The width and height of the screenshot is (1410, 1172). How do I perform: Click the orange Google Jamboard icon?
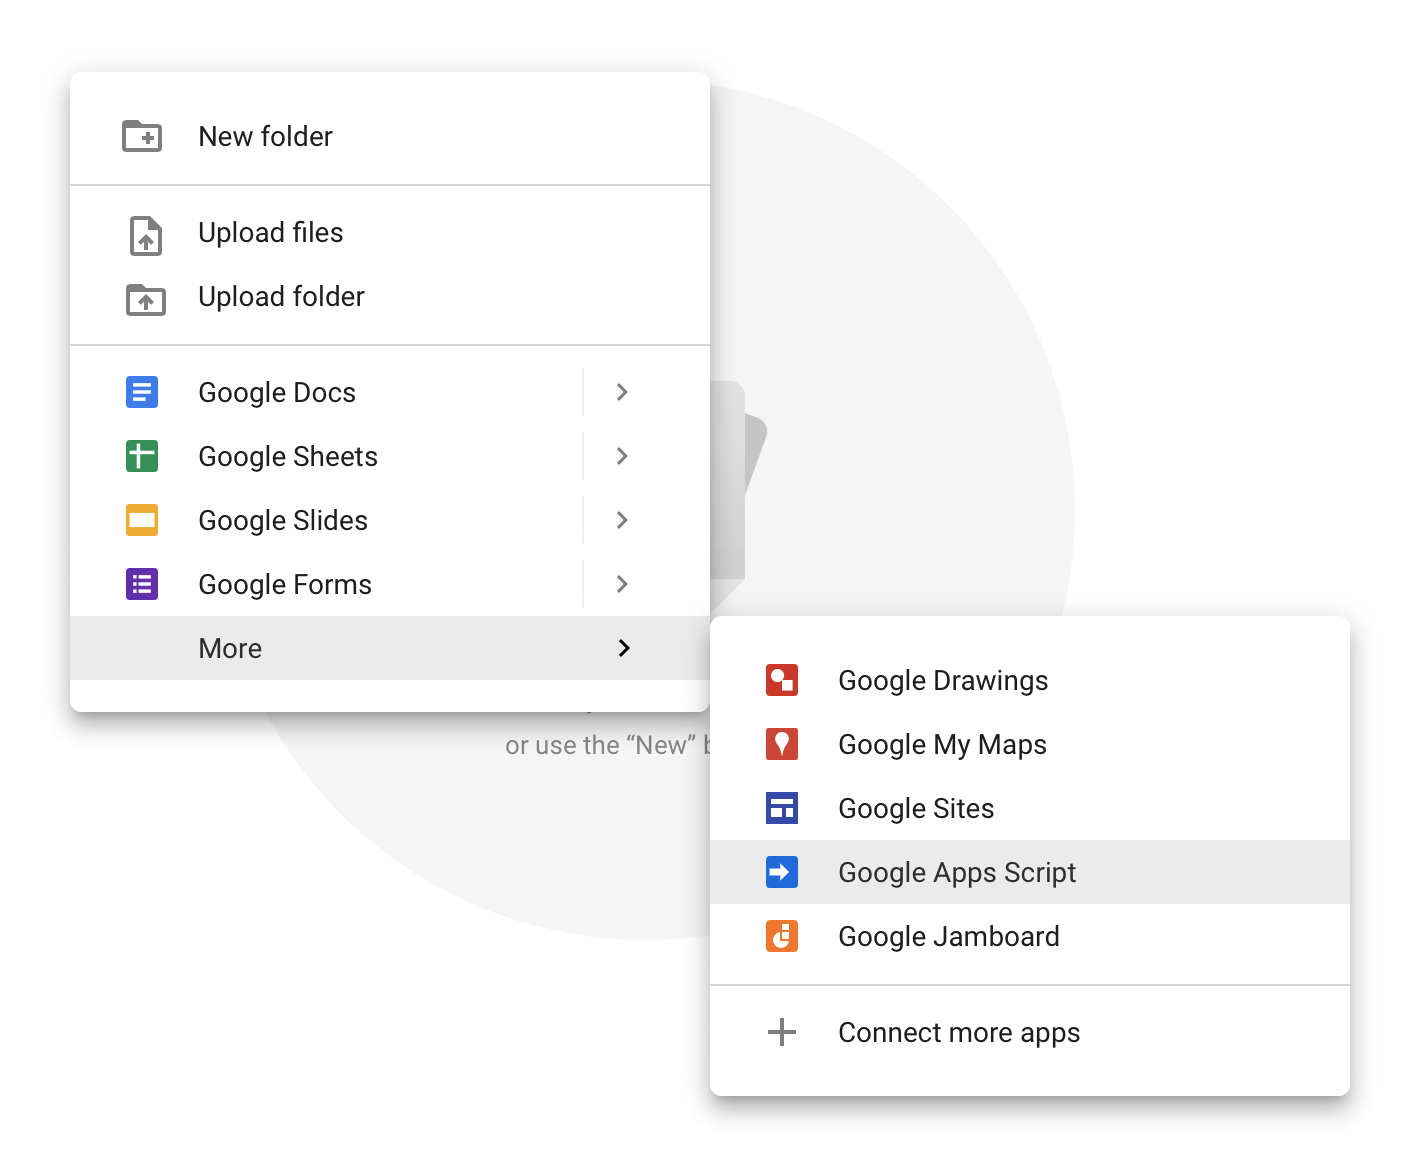[782, 936]
